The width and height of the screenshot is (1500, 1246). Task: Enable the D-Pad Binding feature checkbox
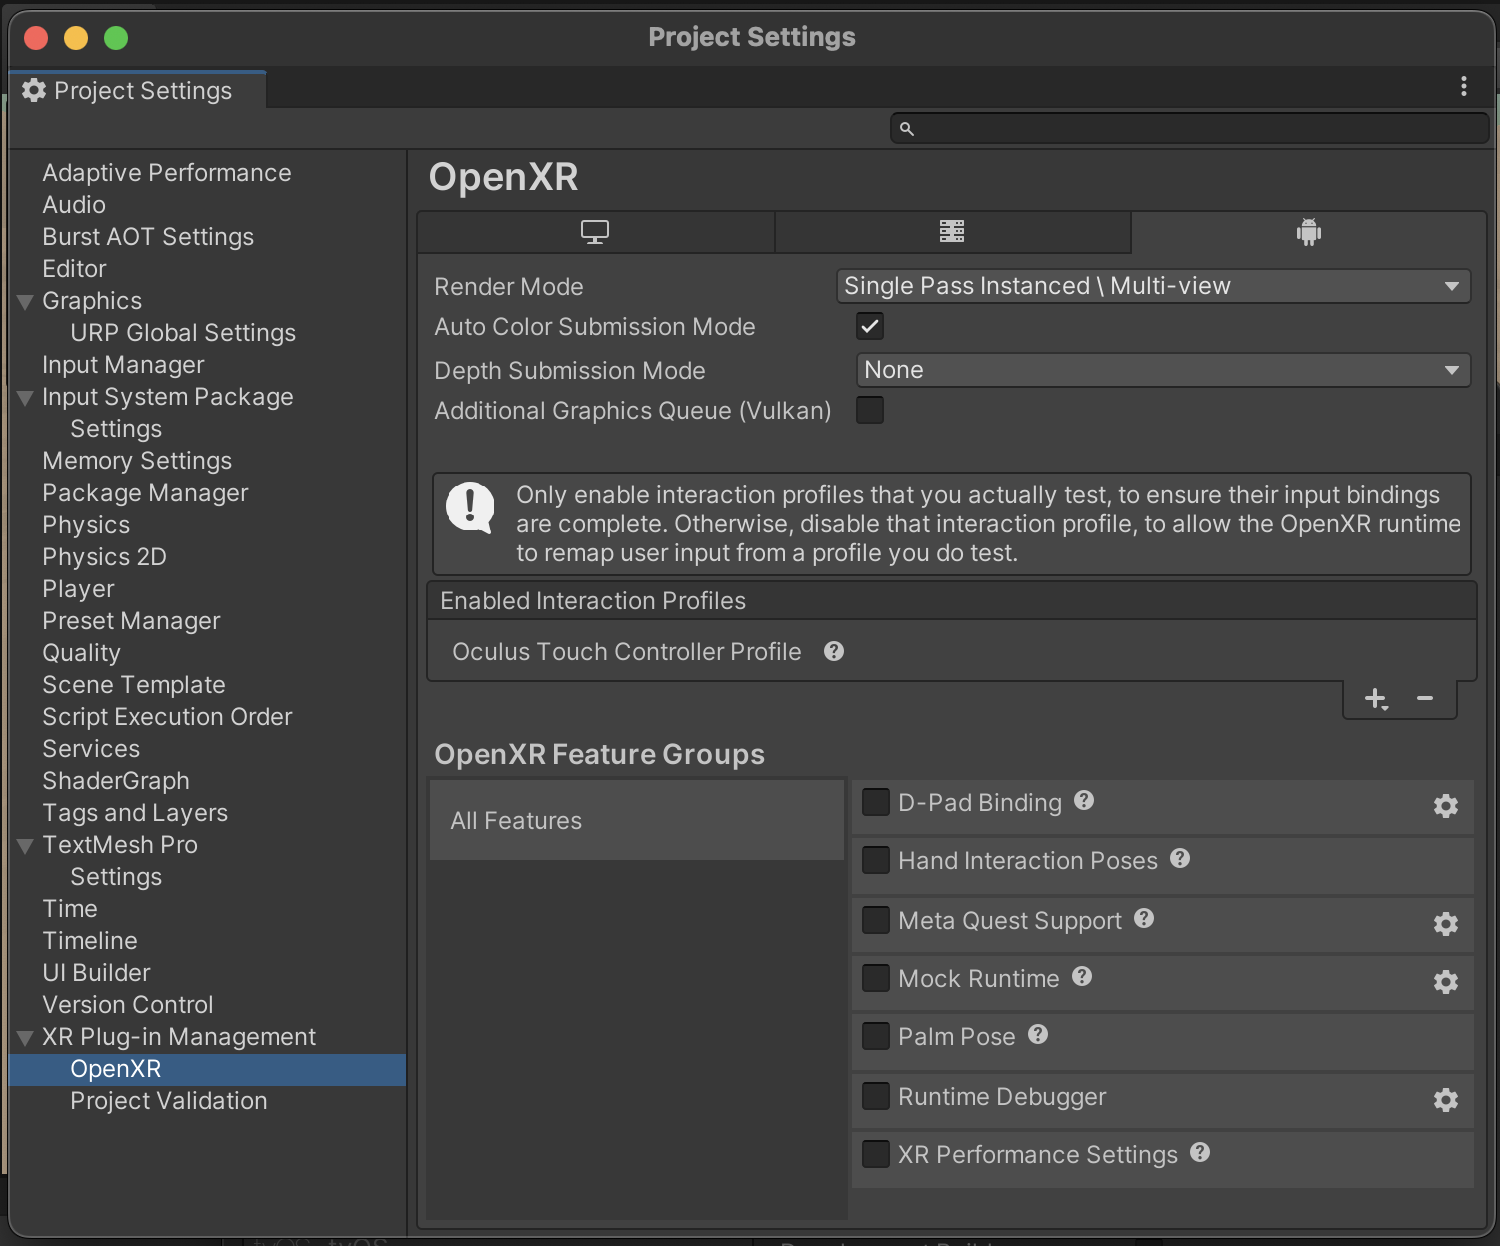pos(876,802)
